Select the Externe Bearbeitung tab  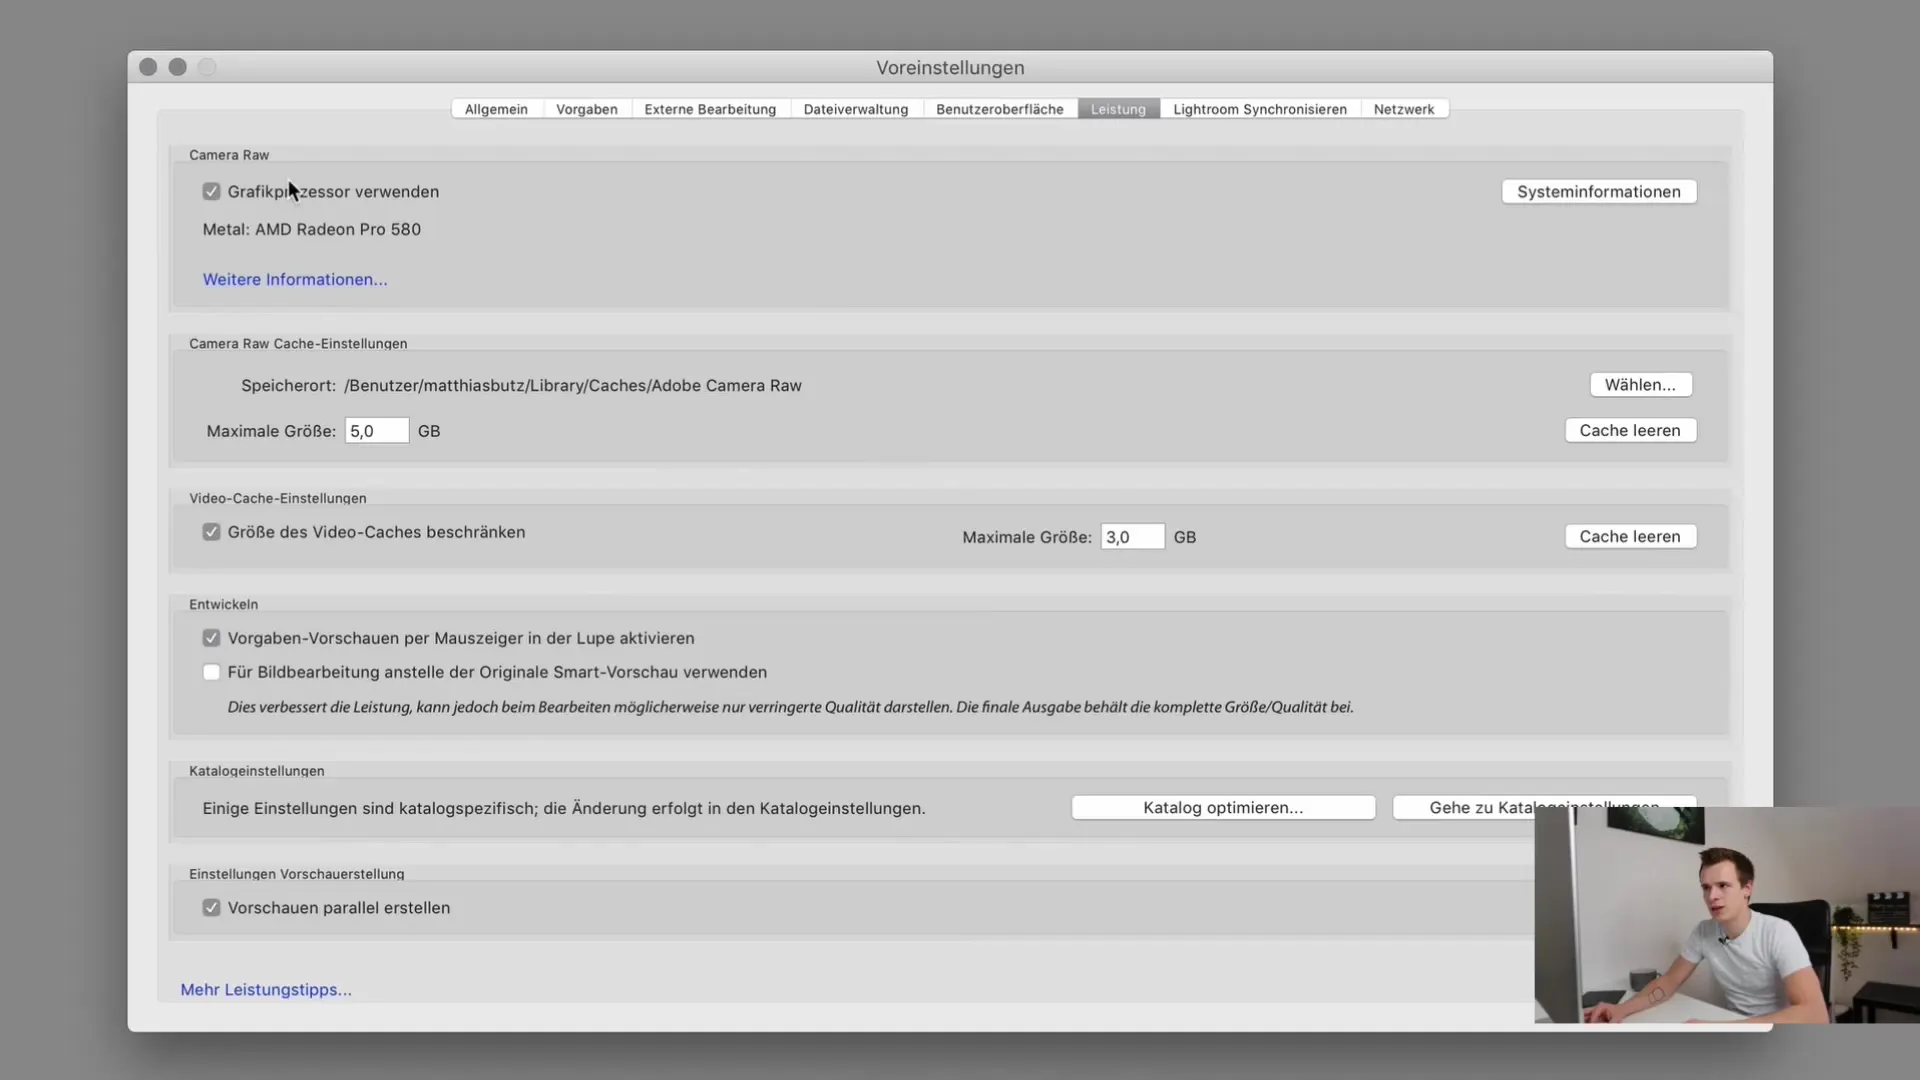click(x=710, y=109)
